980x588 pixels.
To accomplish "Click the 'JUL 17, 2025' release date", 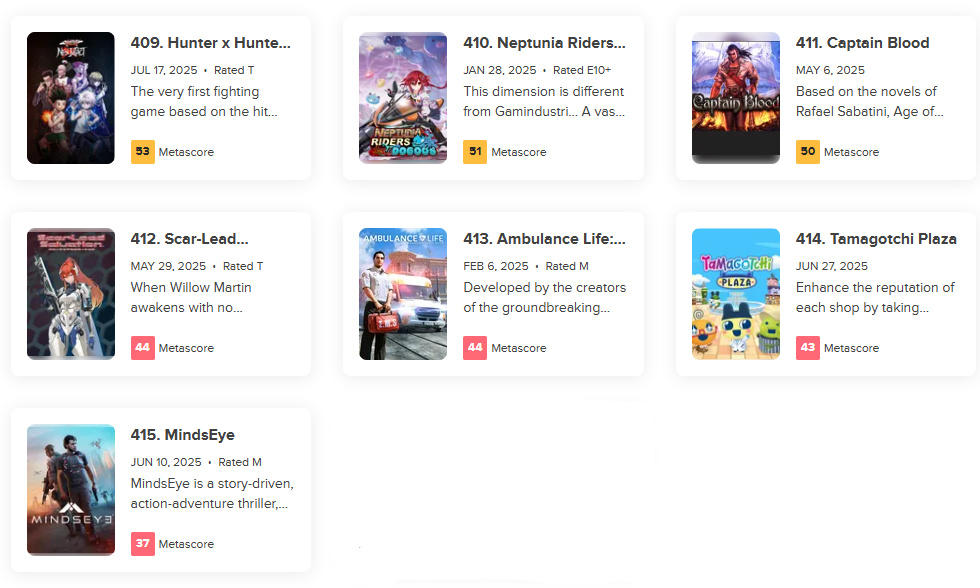I will pyautogui.click(x=164, y=71).
